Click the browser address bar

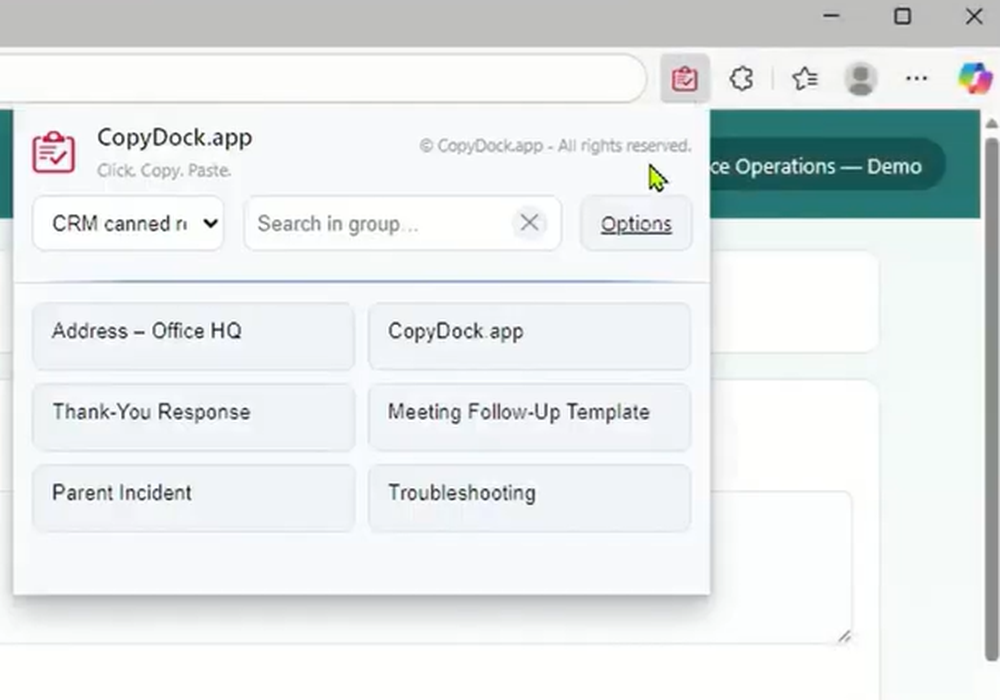tap(330, 78)
